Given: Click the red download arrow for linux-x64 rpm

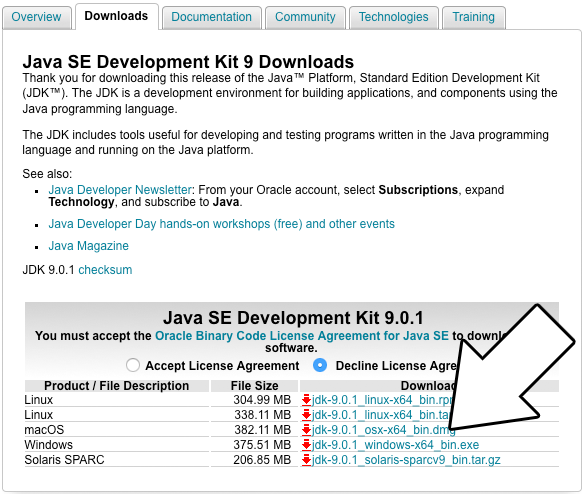Looking at the screenshot, I should tap(306, 400).
